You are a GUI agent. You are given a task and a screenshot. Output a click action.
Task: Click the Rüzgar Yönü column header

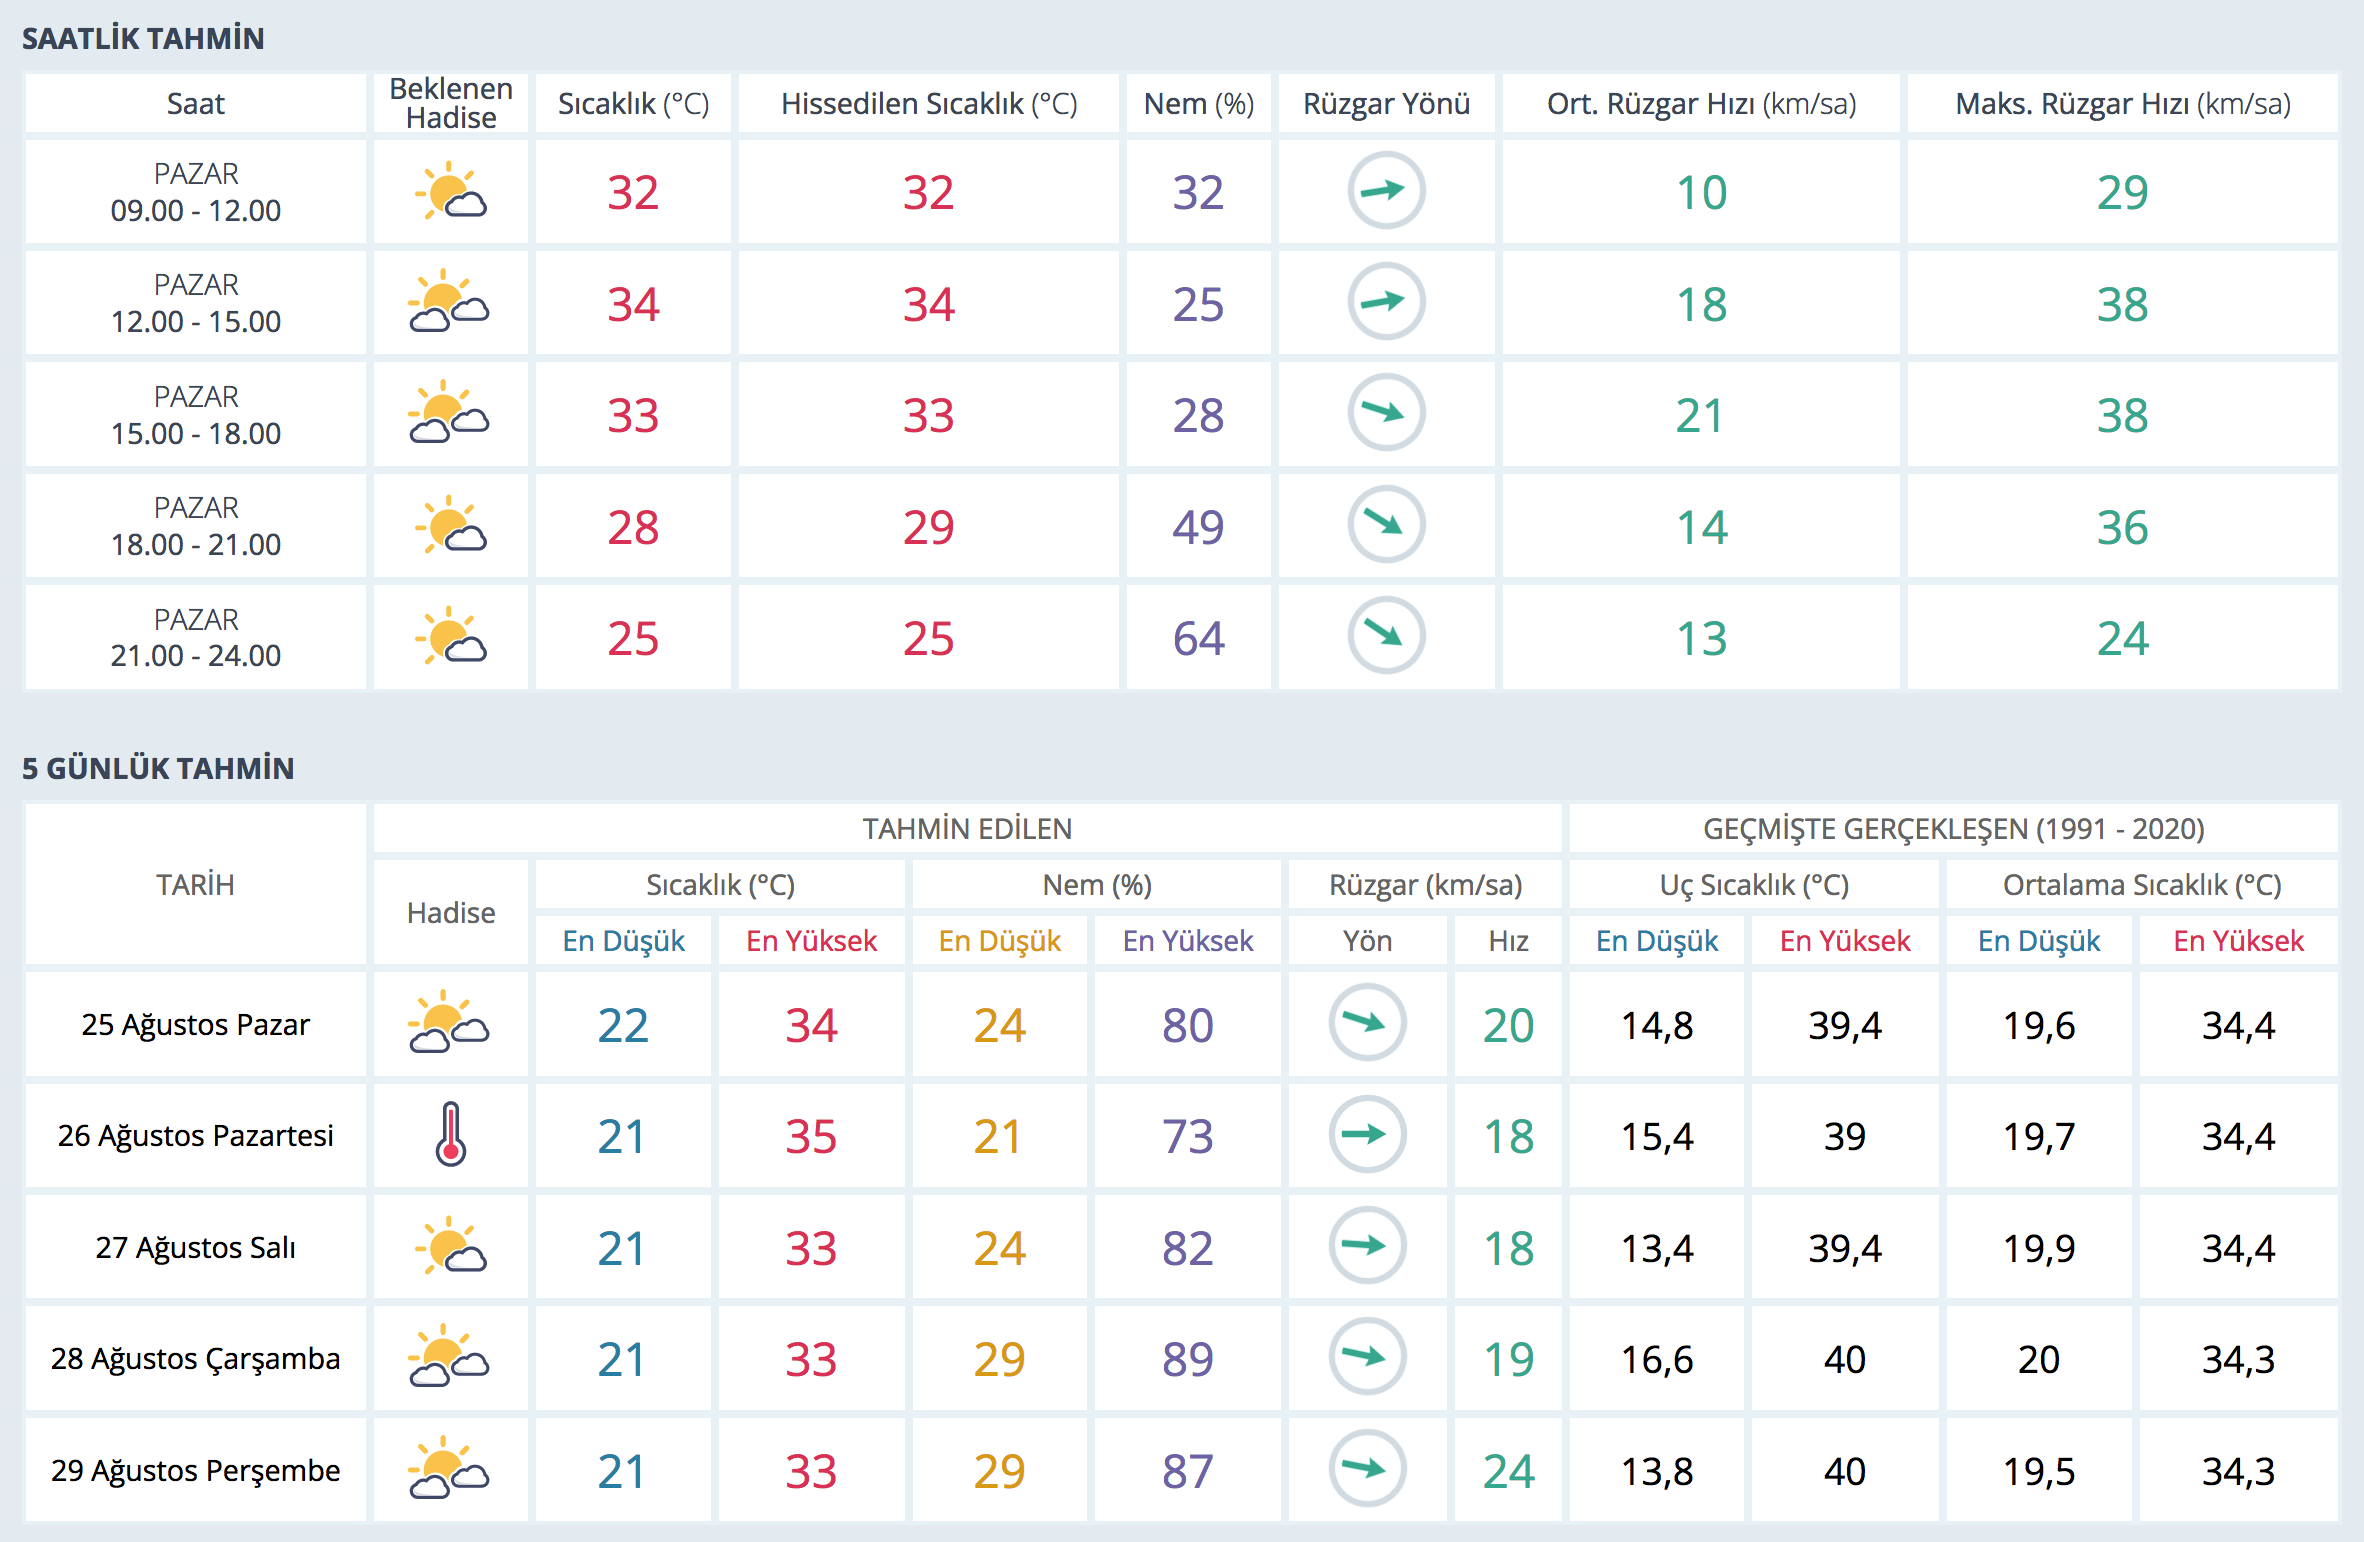(x=1386, y=104)
